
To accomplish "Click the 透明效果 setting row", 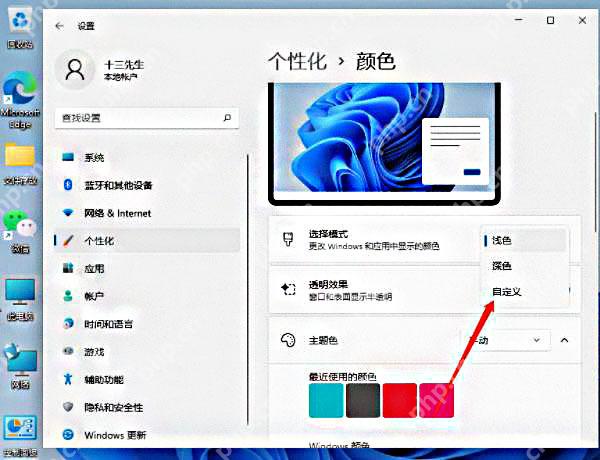I will tap(425, 290).
